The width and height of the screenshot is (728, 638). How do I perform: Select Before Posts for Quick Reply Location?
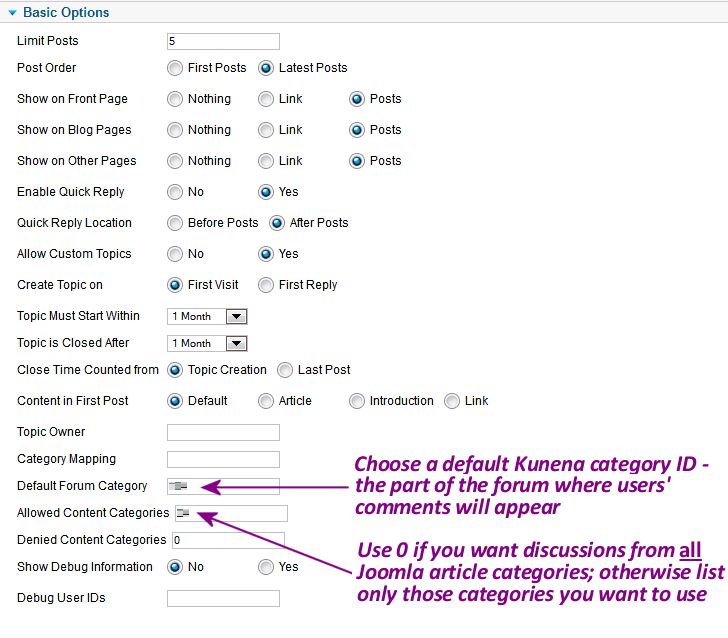coord(175,223)
